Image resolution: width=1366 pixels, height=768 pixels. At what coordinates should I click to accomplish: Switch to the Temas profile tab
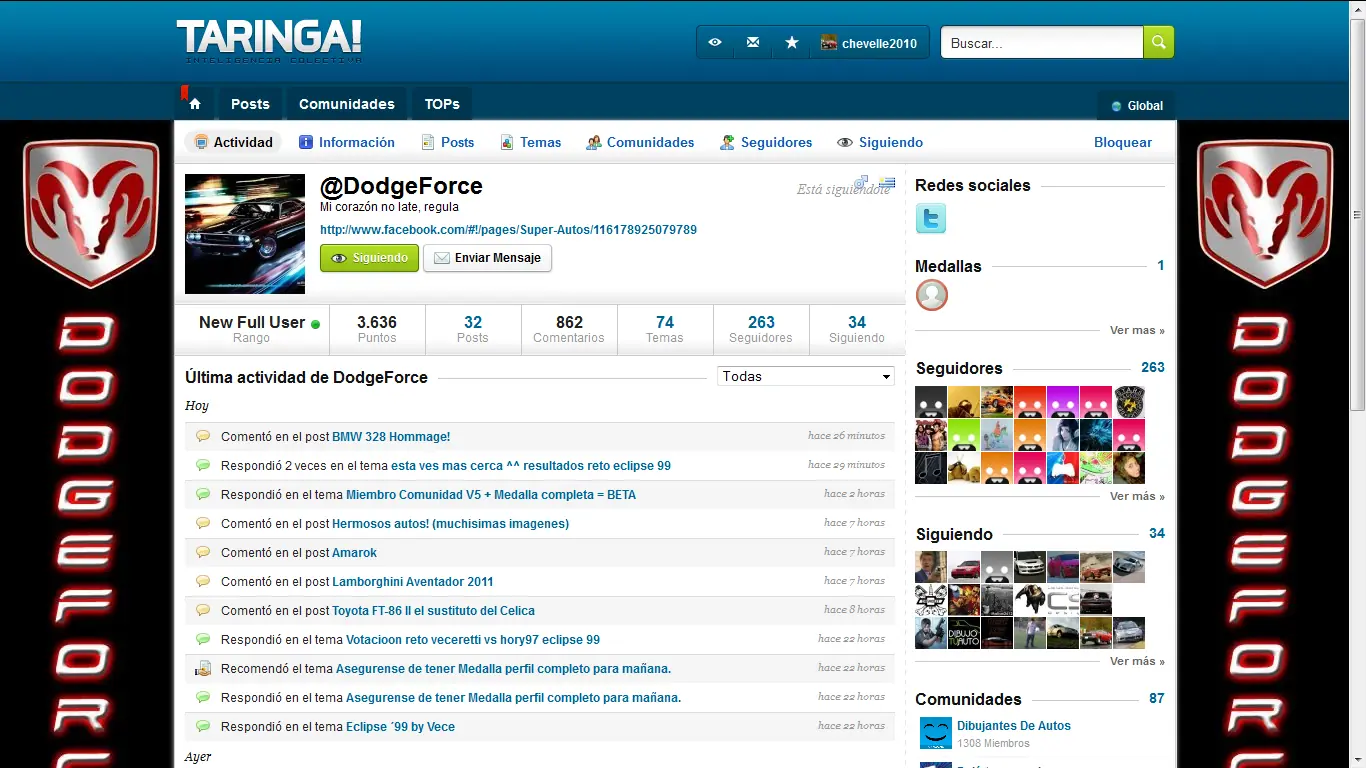(530, 142)
